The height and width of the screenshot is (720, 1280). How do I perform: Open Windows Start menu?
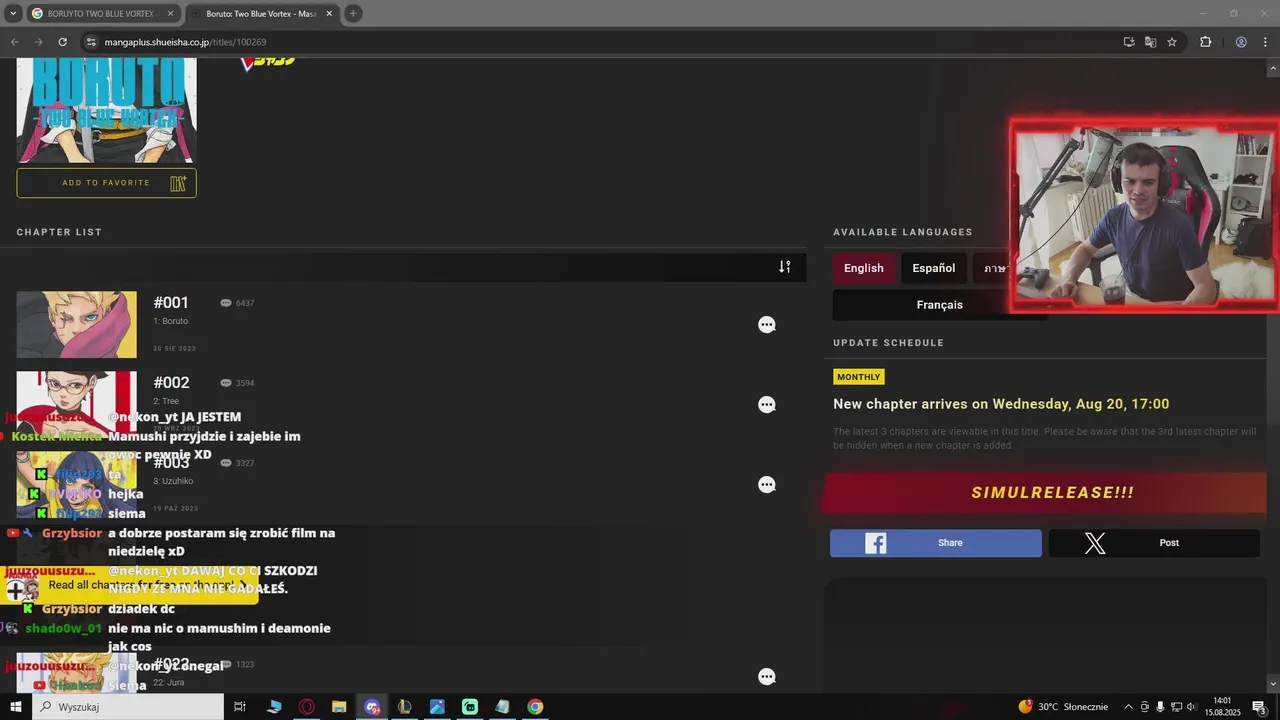[16, 707]
